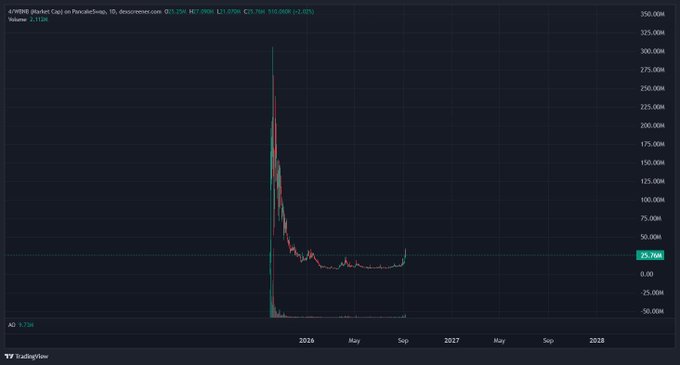Click the 250.00M price axis label
Image resolution: width=680 pixels, height=365 pixels.
pos(652,88)
